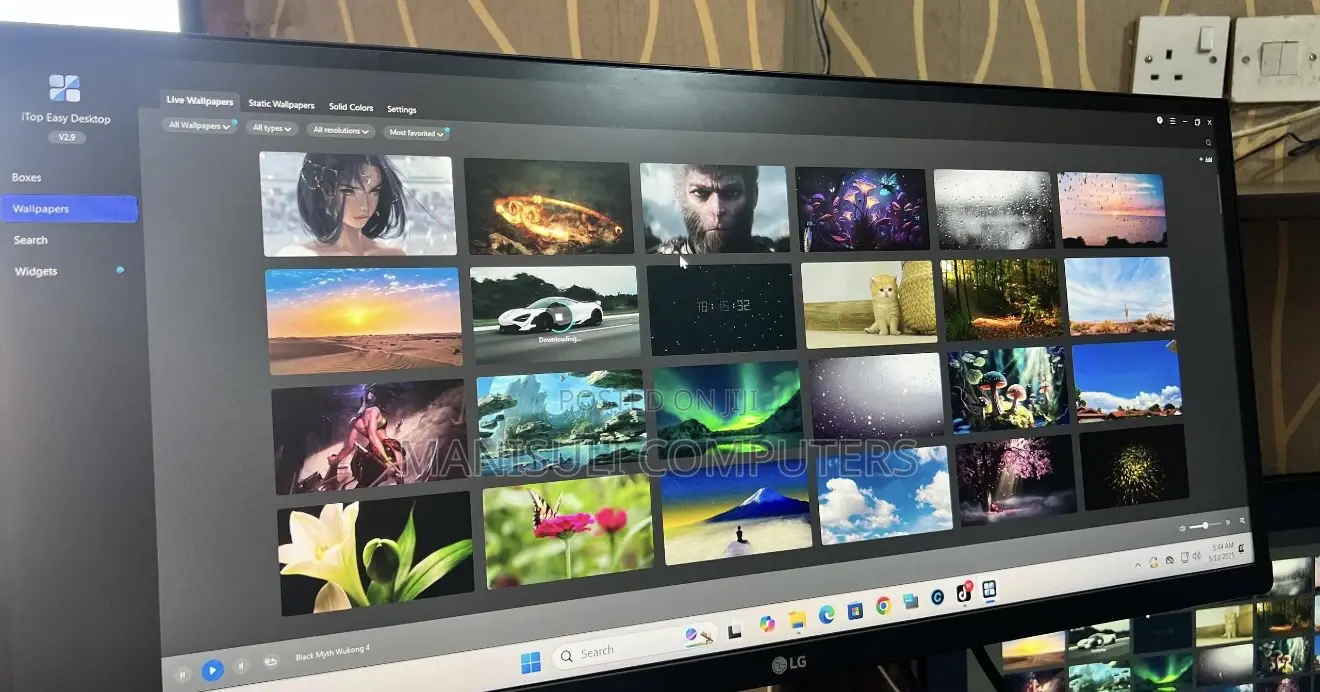
Task: Select the pink cherry tree wallpaper
Action: (1016, 481)
